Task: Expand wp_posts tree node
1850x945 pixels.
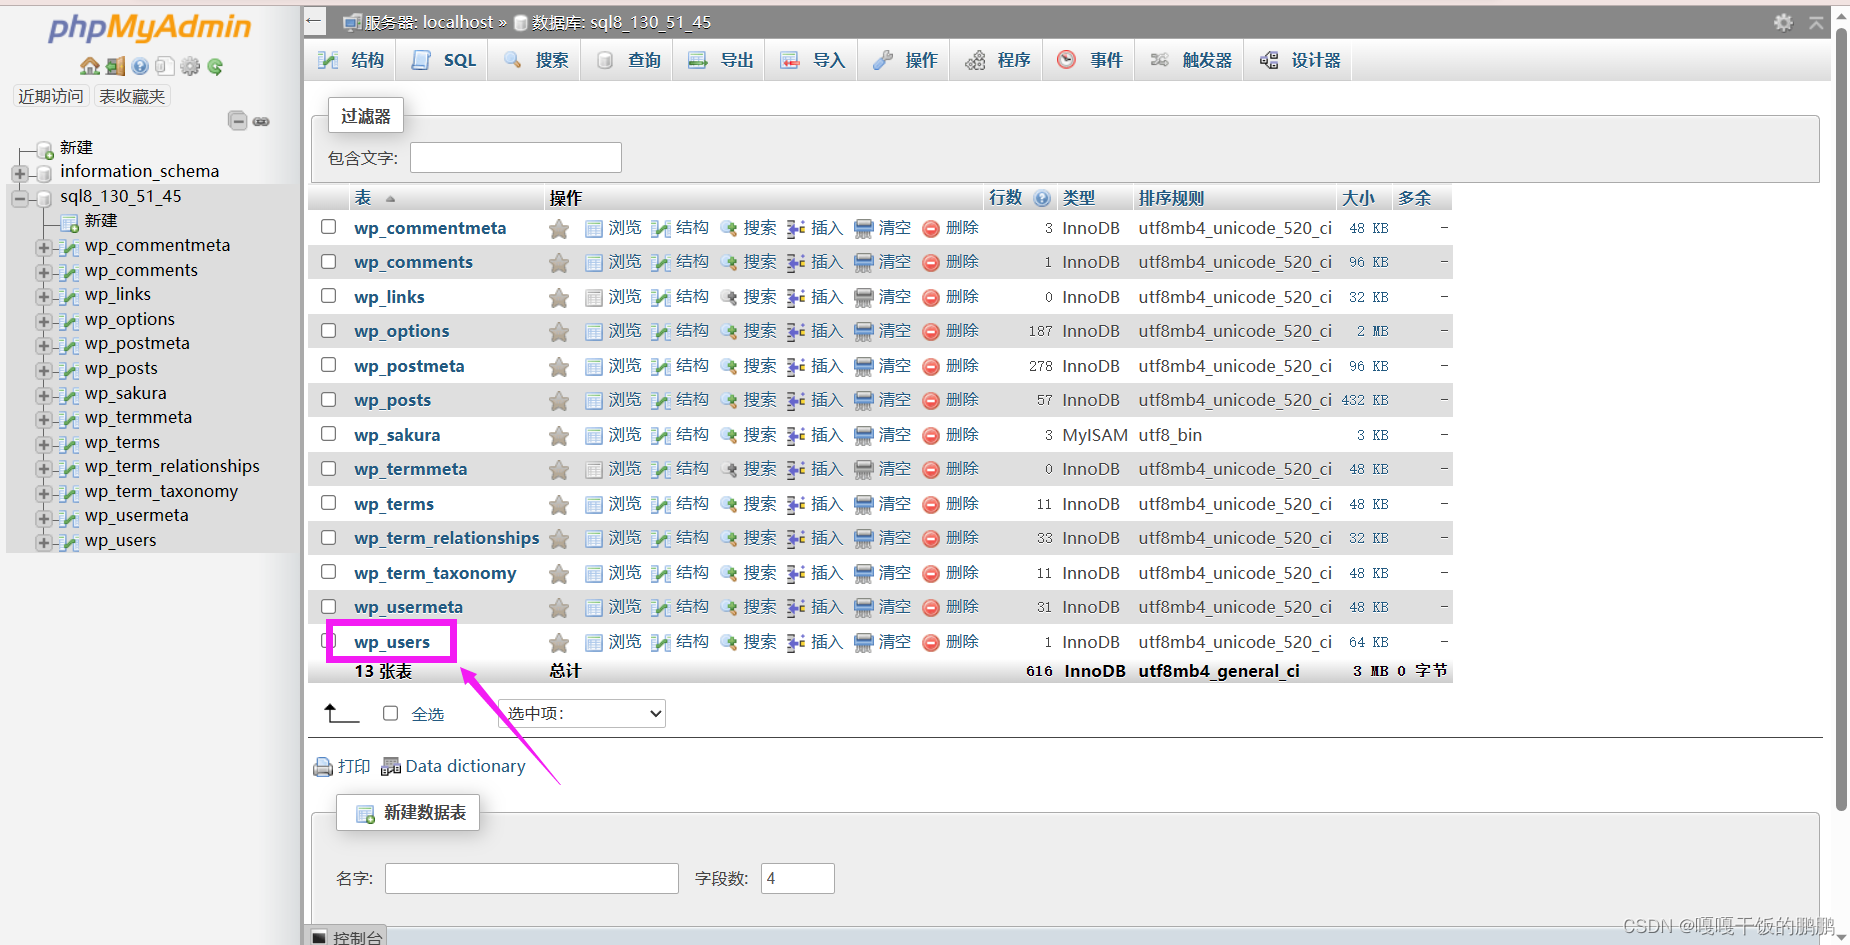Action: 43,370
